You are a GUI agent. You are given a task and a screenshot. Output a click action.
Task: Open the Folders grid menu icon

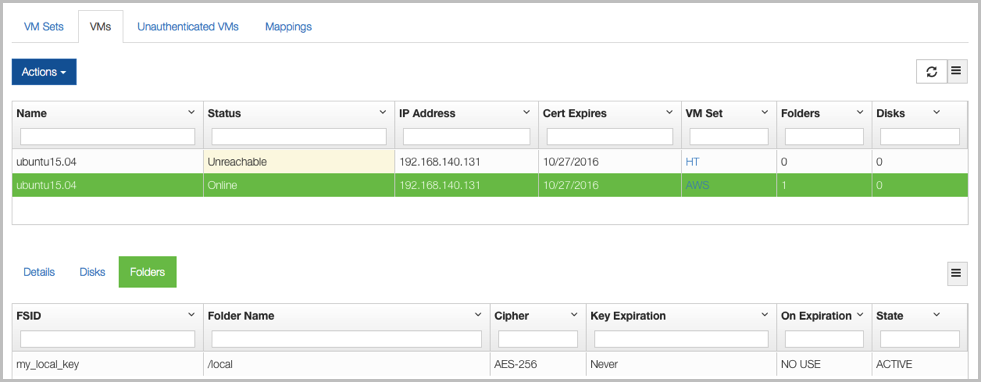[957, 273]
